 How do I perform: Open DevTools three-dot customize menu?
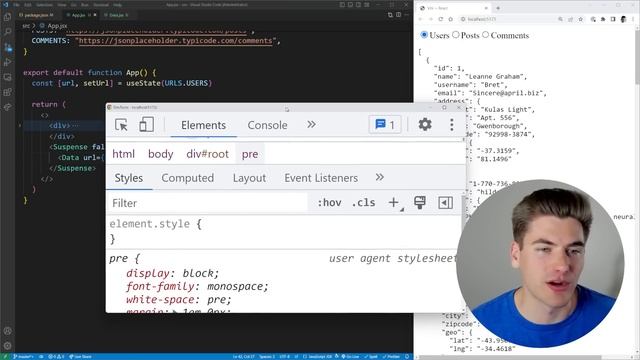click(451, 124)
